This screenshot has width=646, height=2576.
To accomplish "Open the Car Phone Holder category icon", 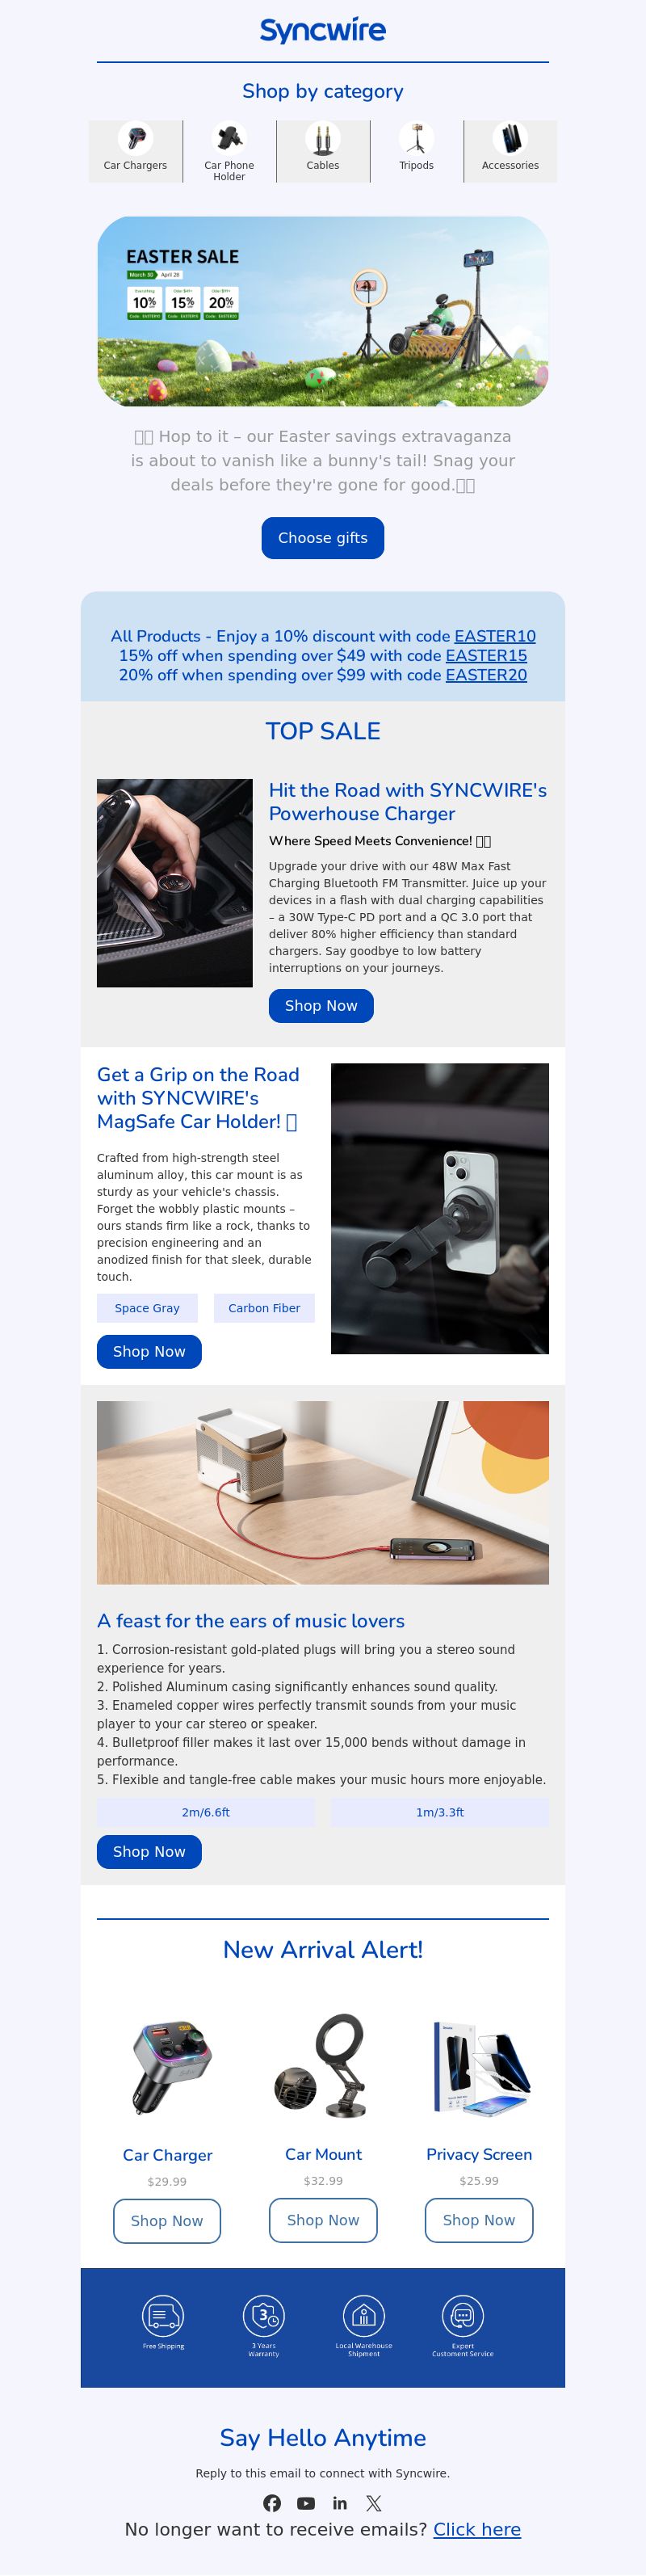I will tap(229, 137).
